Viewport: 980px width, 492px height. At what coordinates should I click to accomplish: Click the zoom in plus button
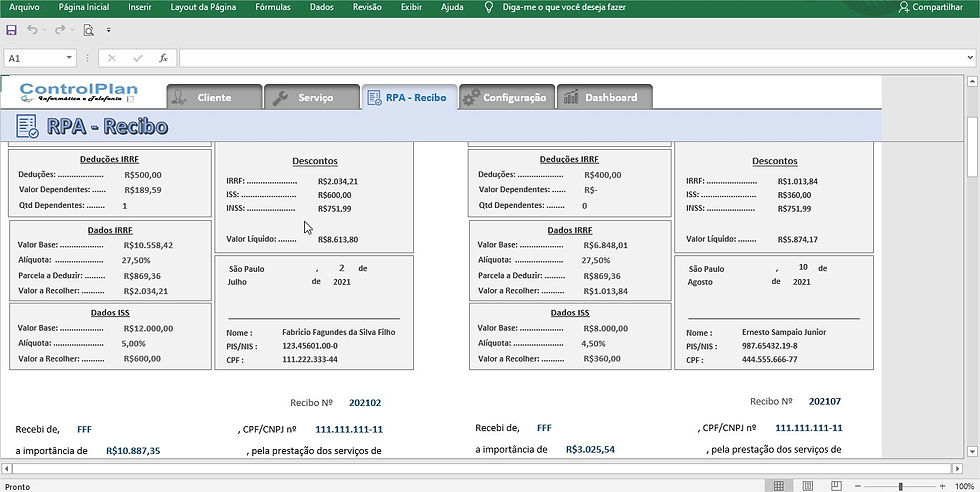[942, 486]
